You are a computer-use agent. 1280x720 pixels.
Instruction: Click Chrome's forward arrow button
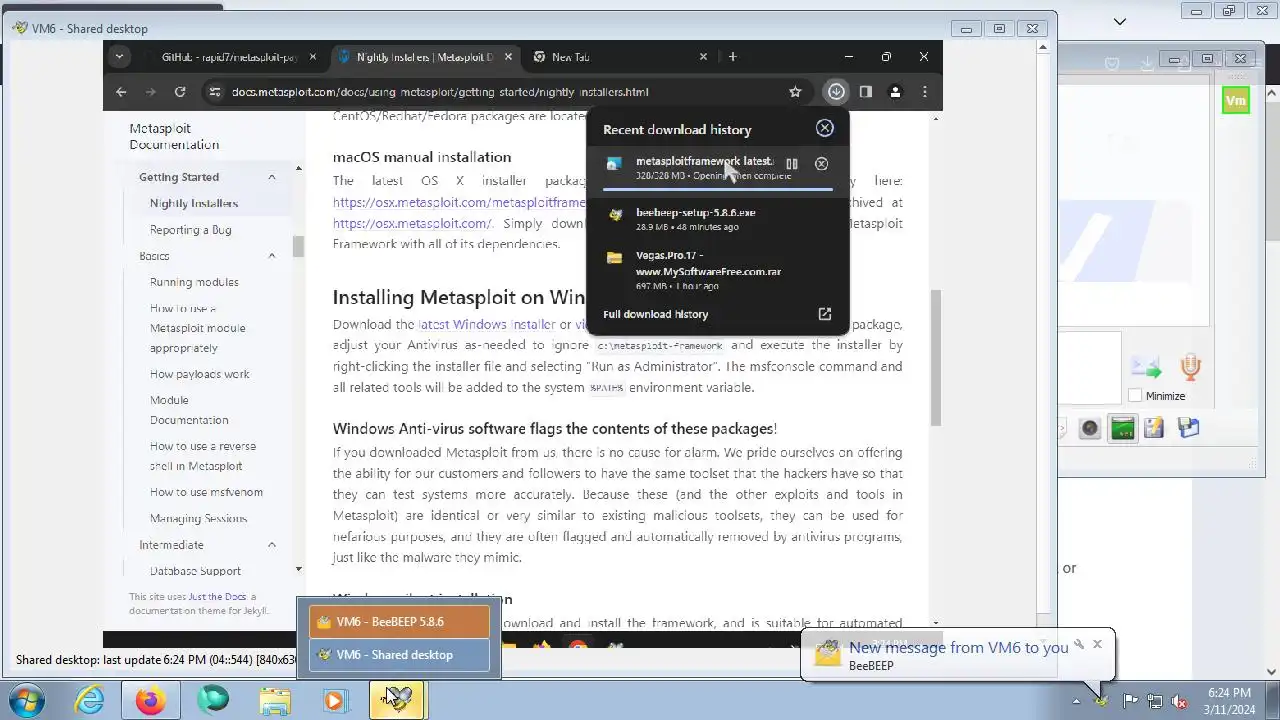point(151,92)
